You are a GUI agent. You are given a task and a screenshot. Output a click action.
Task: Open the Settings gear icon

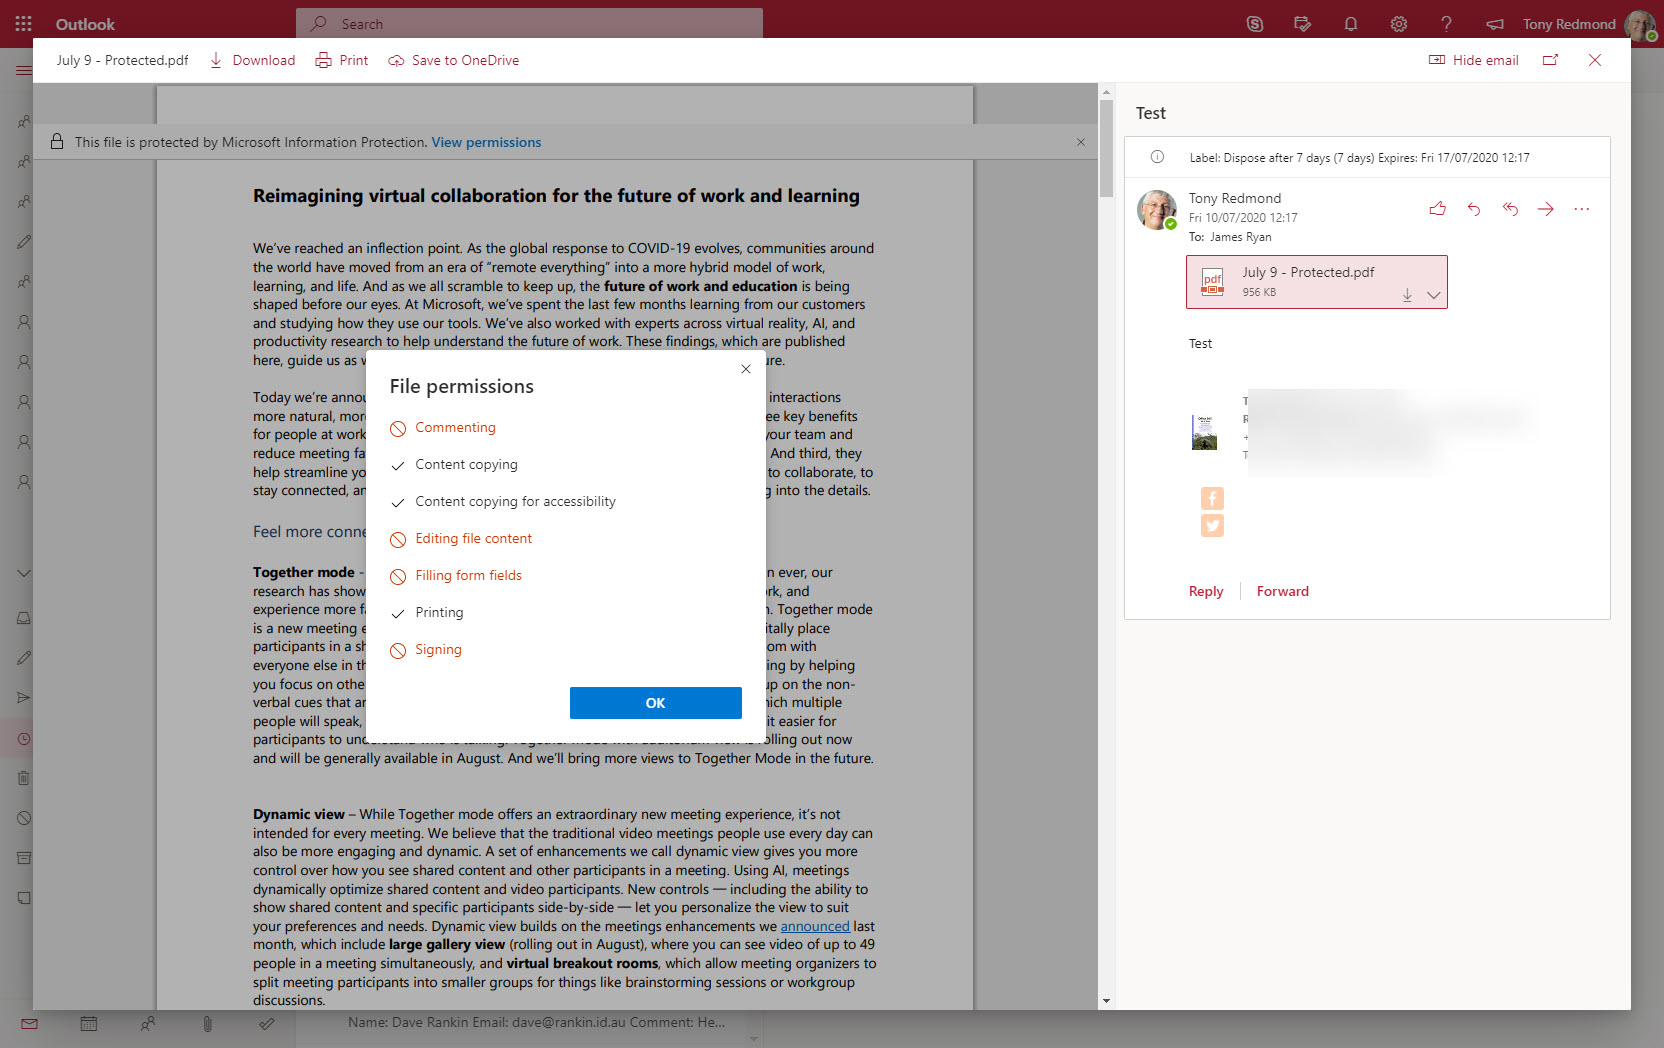point(1398,24)
